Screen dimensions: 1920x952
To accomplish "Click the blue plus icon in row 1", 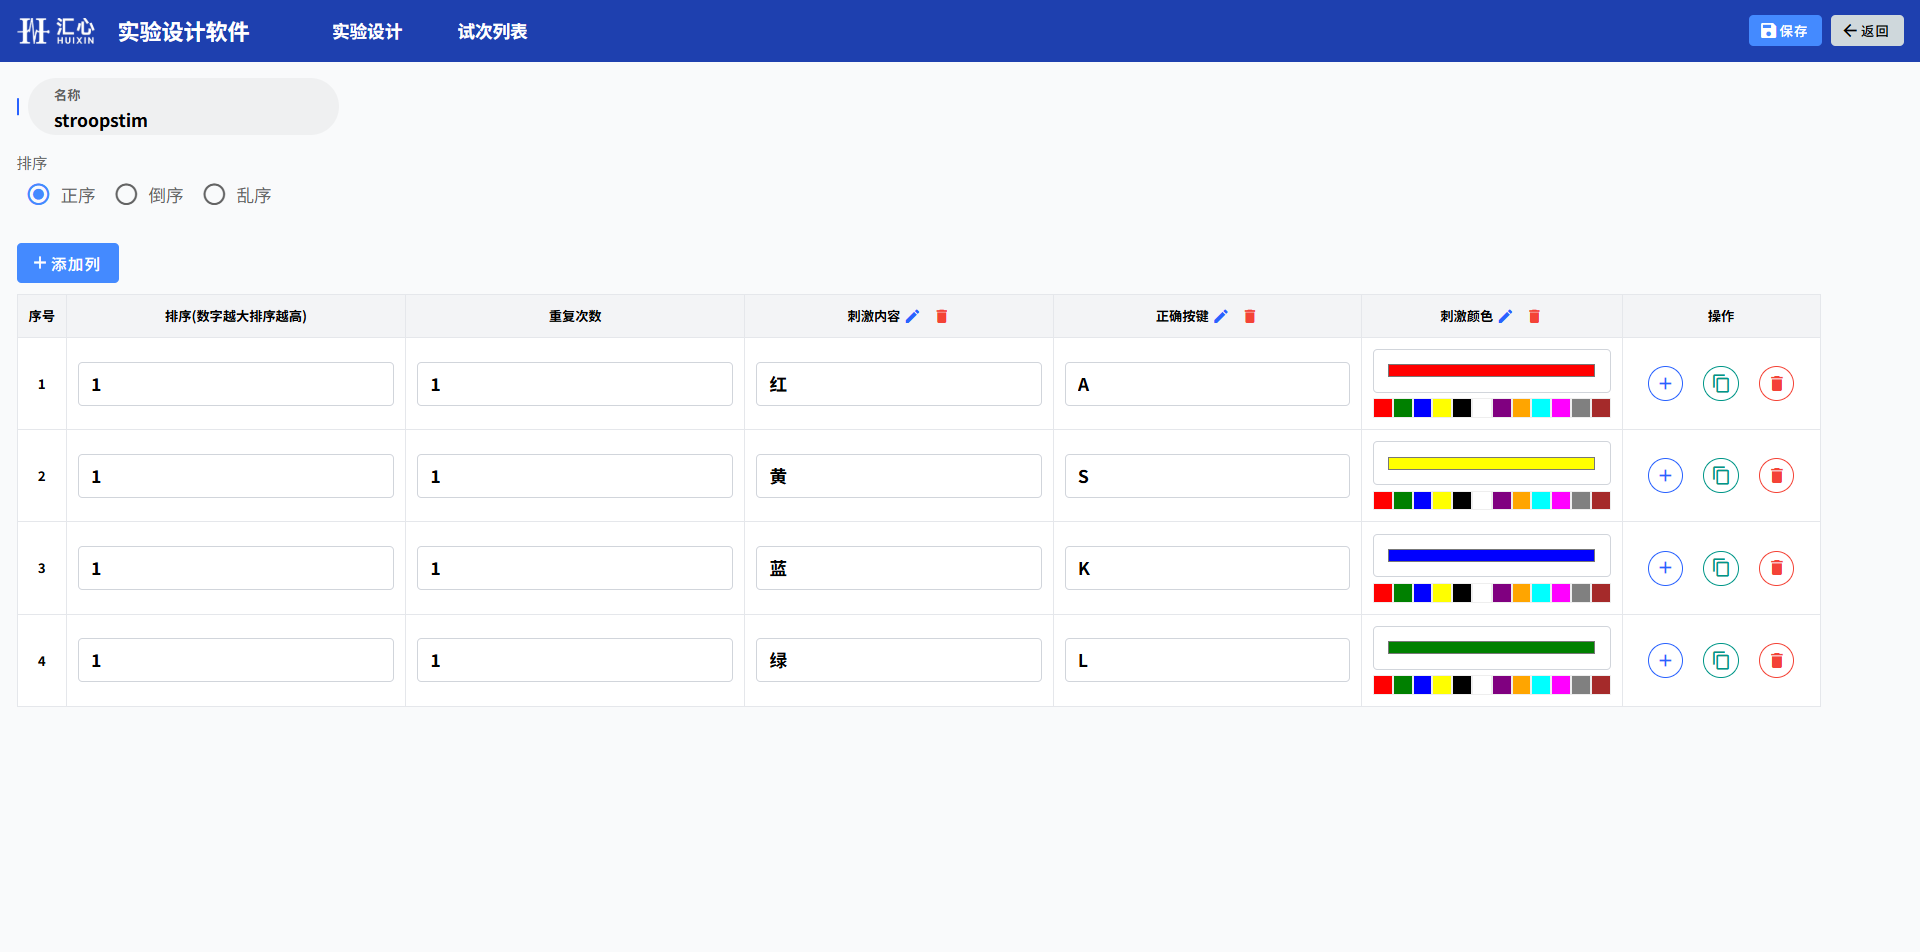I will click(1665, 384).
